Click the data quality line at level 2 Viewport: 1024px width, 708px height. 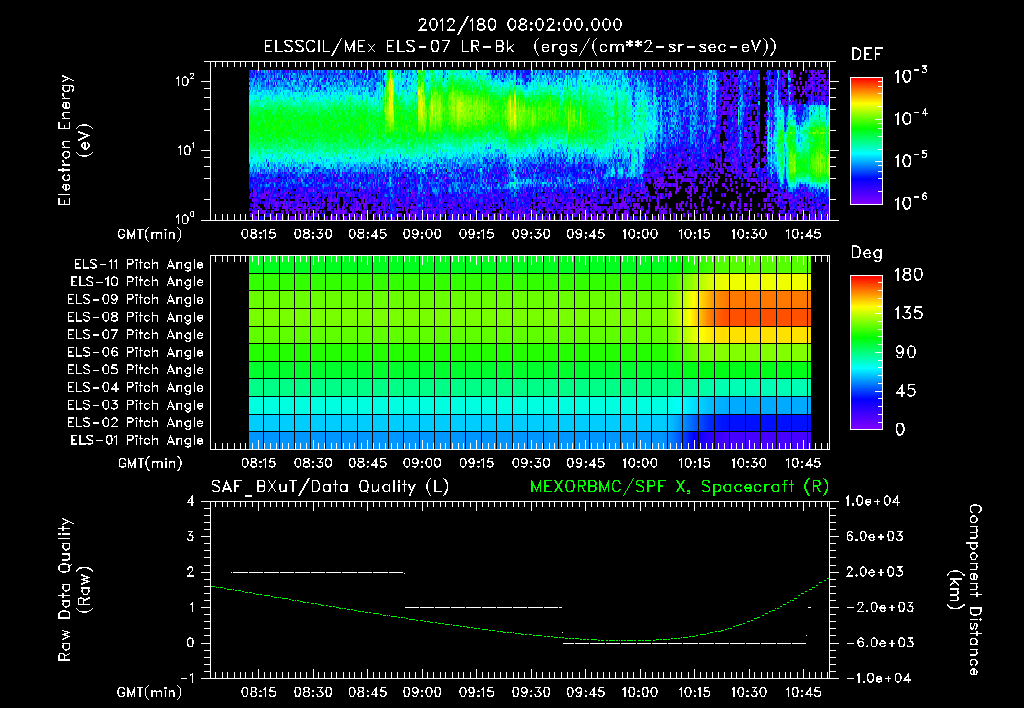(x=318, y=572)
